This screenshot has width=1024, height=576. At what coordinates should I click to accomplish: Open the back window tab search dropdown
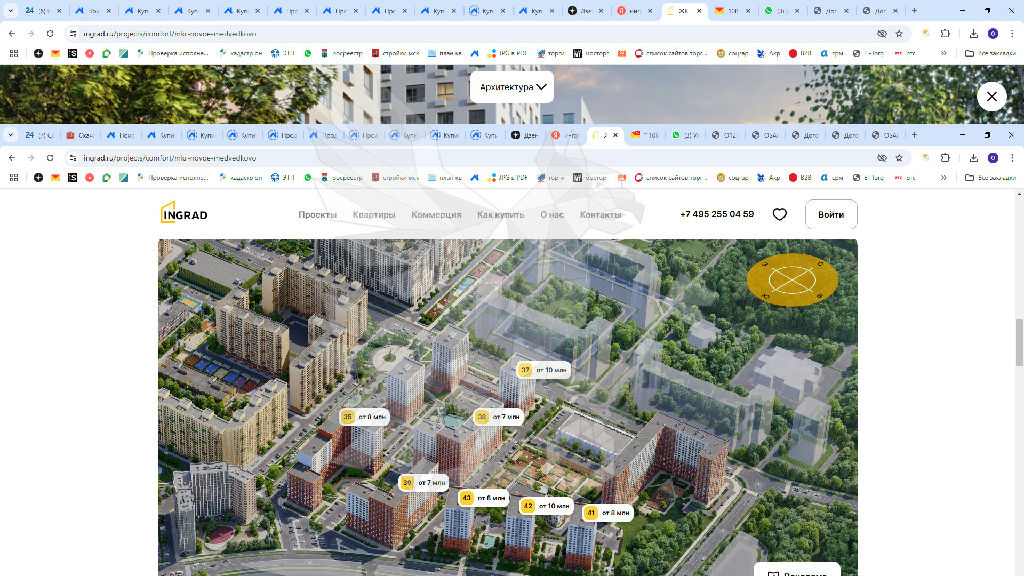pyautogui.click(x=10, y=10)
